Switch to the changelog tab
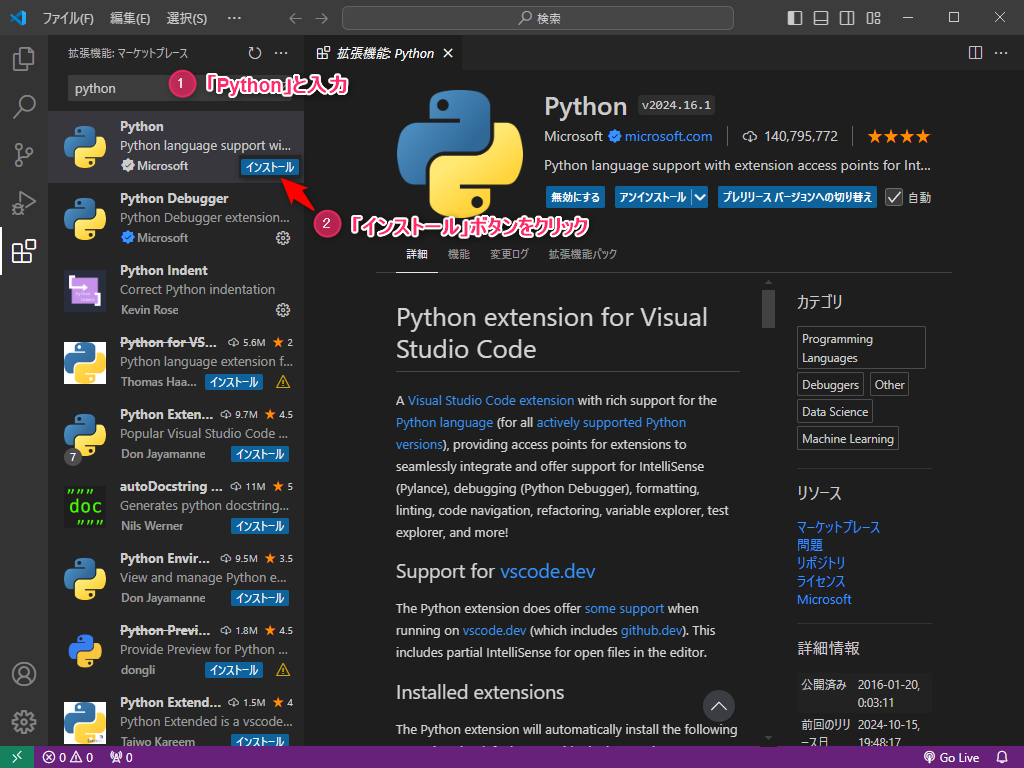Image resolution: width=1024 pixels, height=768 pixels. pos(509,254)
